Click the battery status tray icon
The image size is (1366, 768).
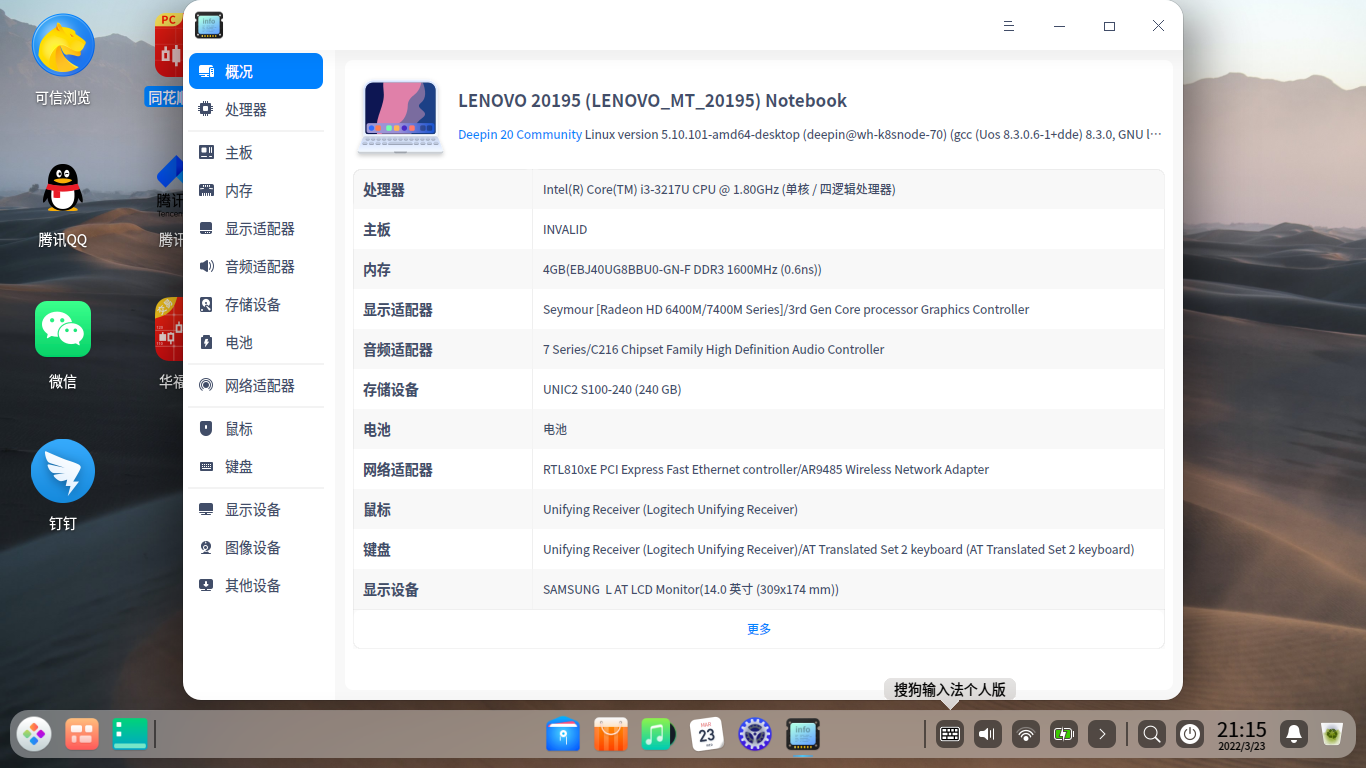1064,734
